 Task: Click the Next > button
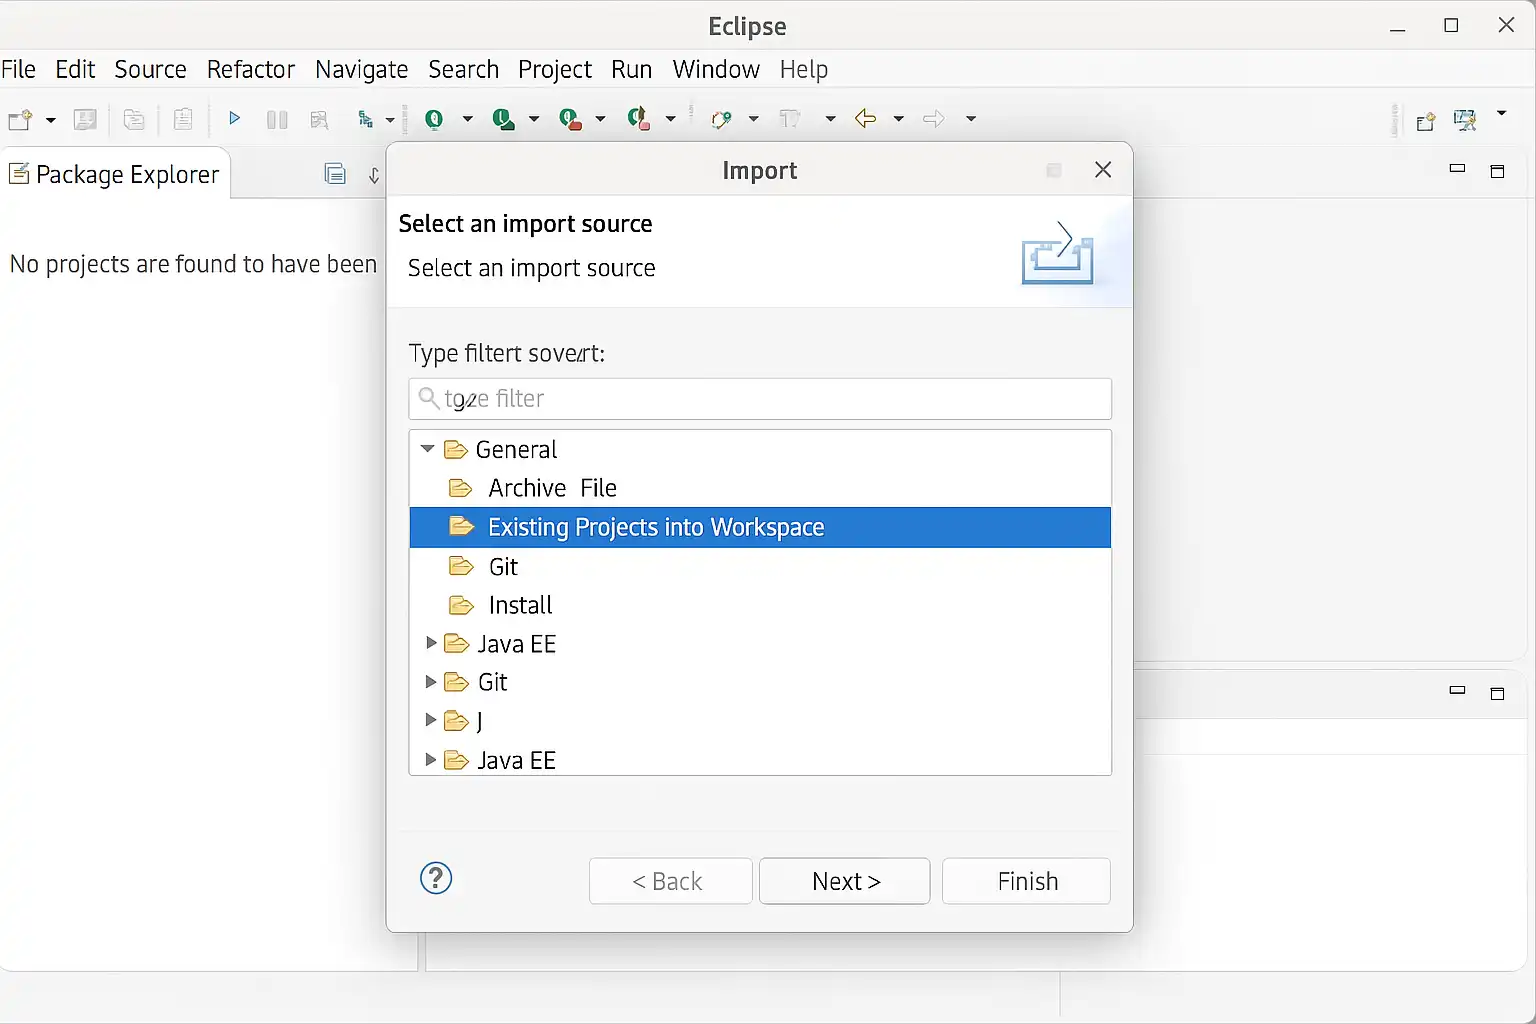pos(845,881)
